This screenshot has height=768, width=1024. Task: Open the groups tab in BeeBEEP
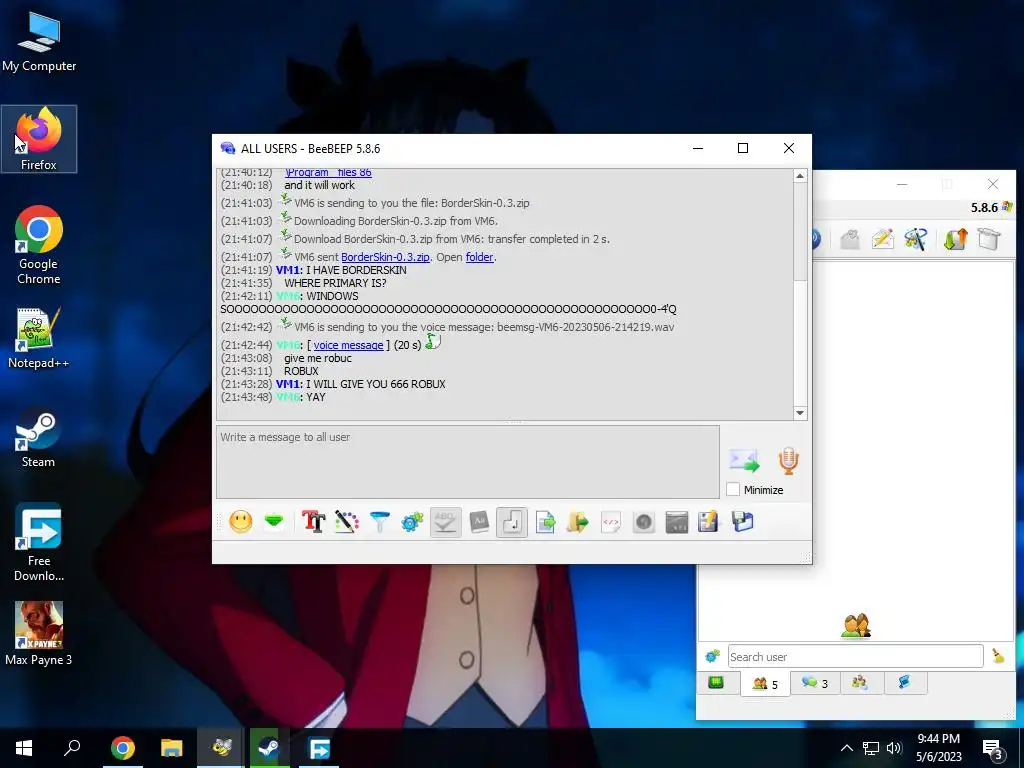pyautogui.click(x=859, y=682)
